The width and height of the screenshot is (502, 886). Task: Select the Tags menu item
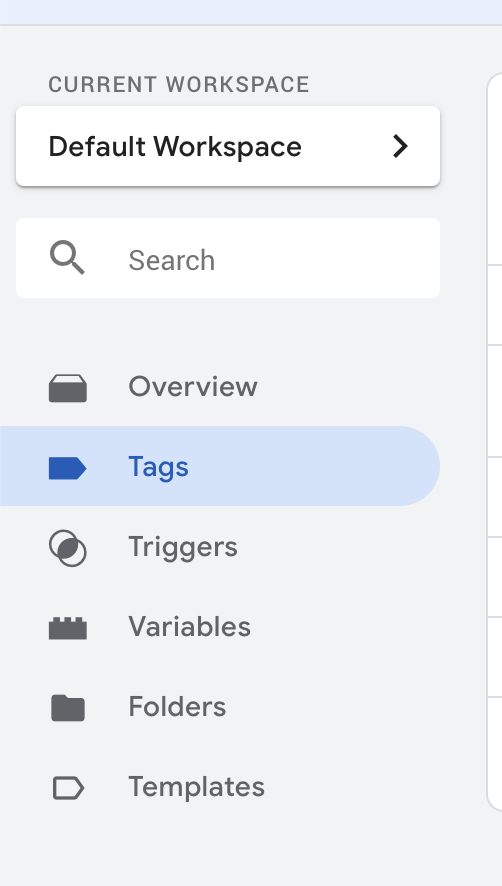pos(220,466)
